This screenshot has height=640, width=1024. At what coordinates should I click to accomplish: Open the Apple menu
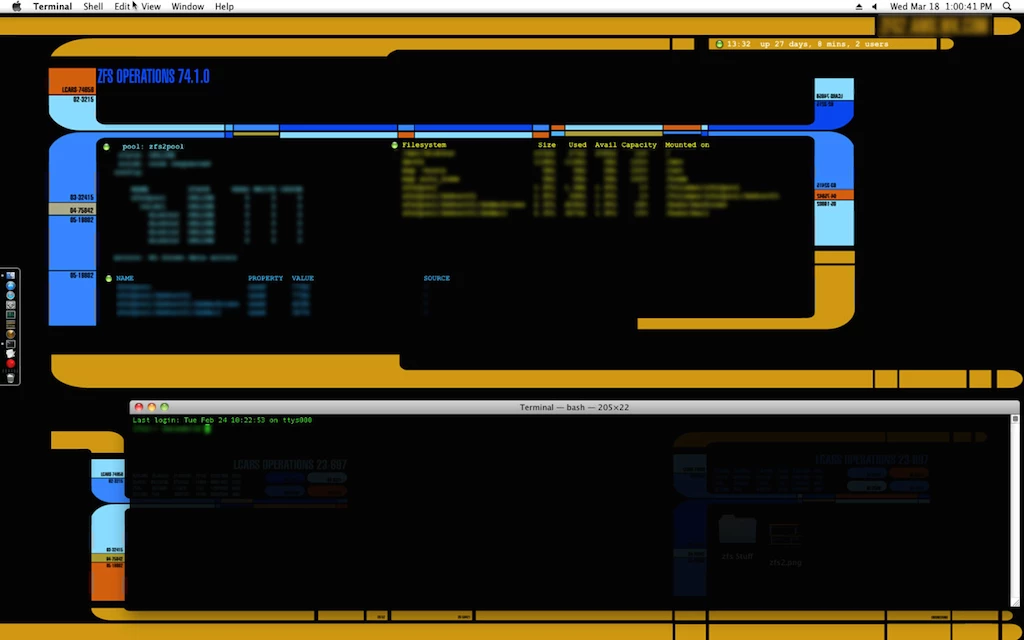(x=17, y=7)
